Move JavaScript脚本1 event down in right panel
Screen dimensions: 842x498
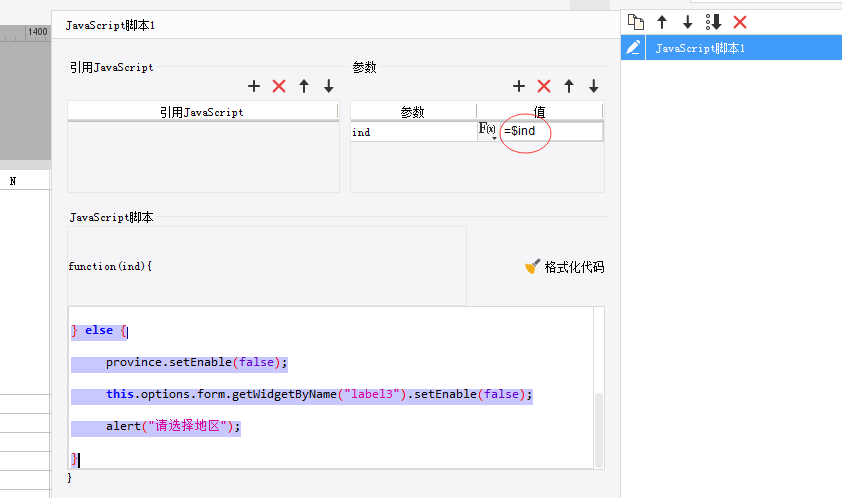(x=688, y=22)
